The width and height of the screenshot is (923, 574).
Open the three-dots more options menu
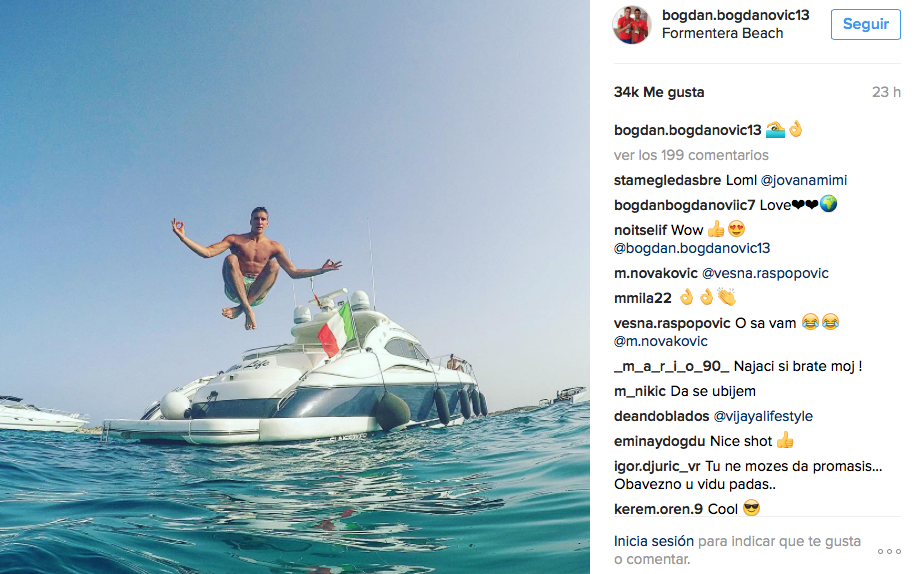point(889,552)
